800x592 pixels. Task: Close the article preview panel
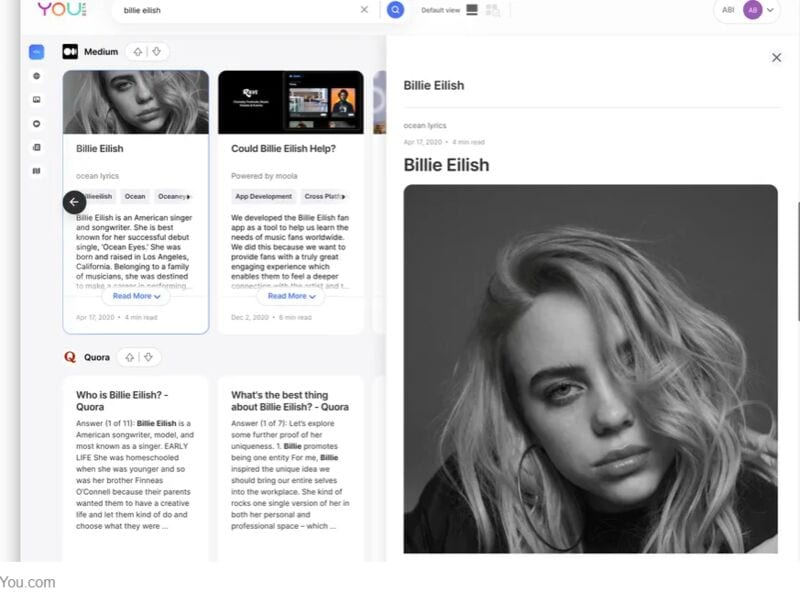[777, 58]
